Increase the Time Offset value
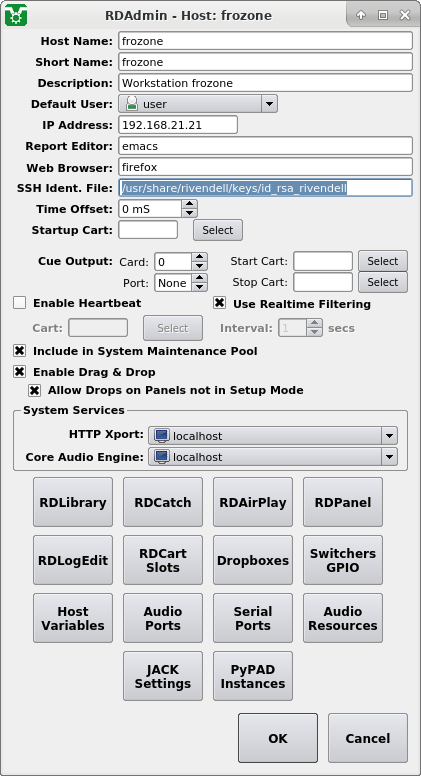The image size is (421, 776). 189,204
